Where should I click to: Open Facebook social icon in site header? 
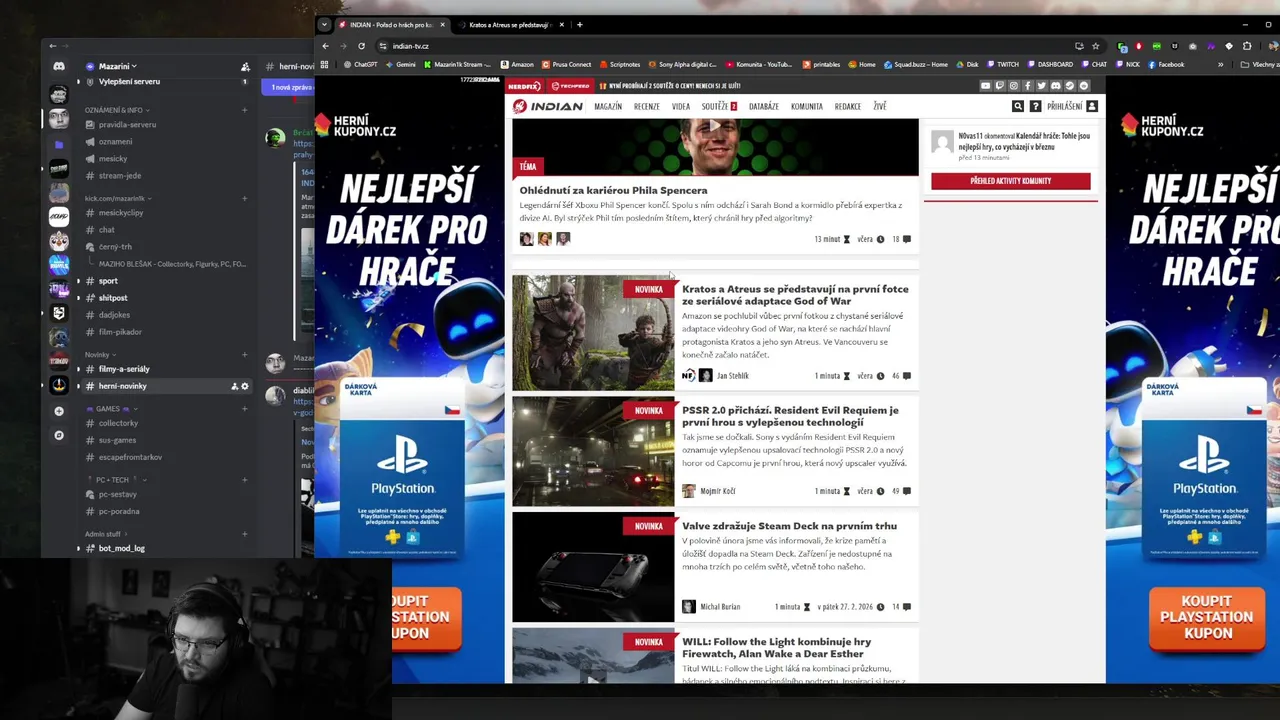click(x=1027, y=86)
